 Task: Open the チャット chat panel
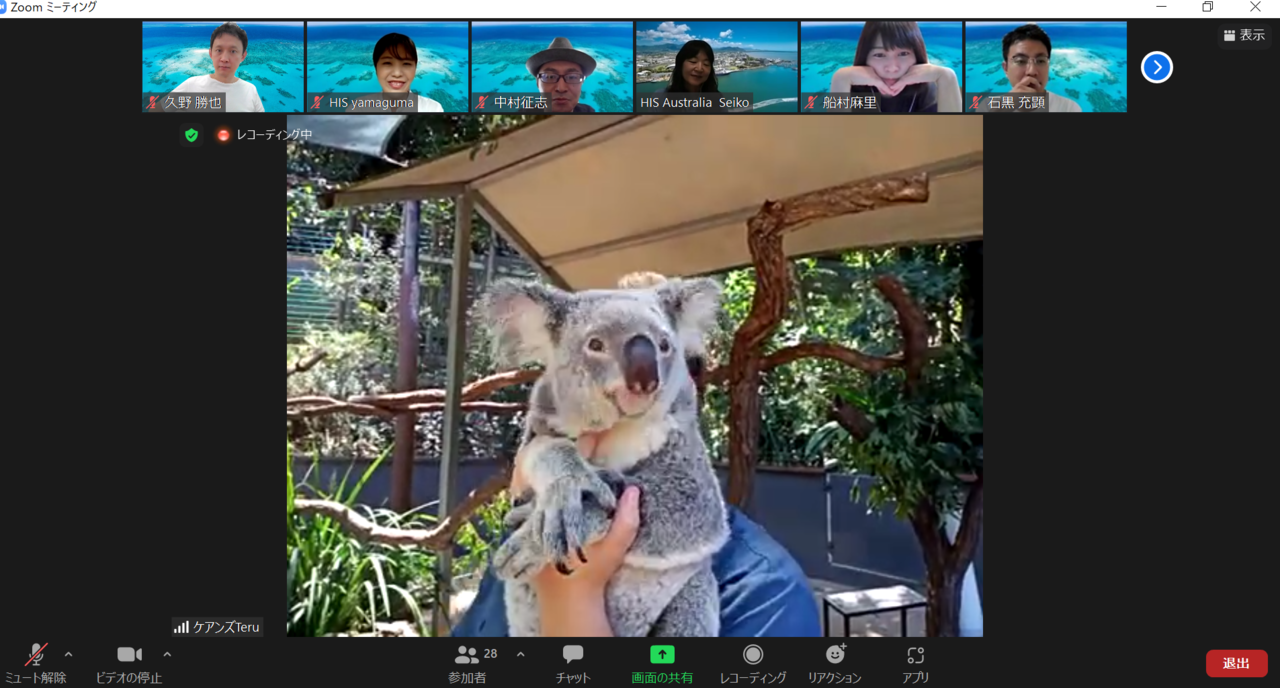point(573,663)
